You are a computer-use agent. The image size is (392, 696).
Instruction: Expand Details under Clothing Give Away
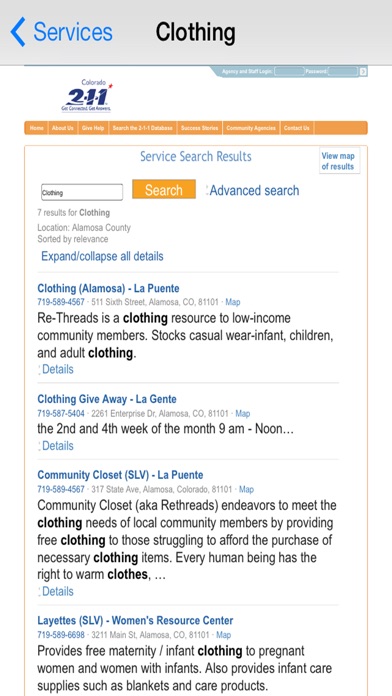pos(58,446)
